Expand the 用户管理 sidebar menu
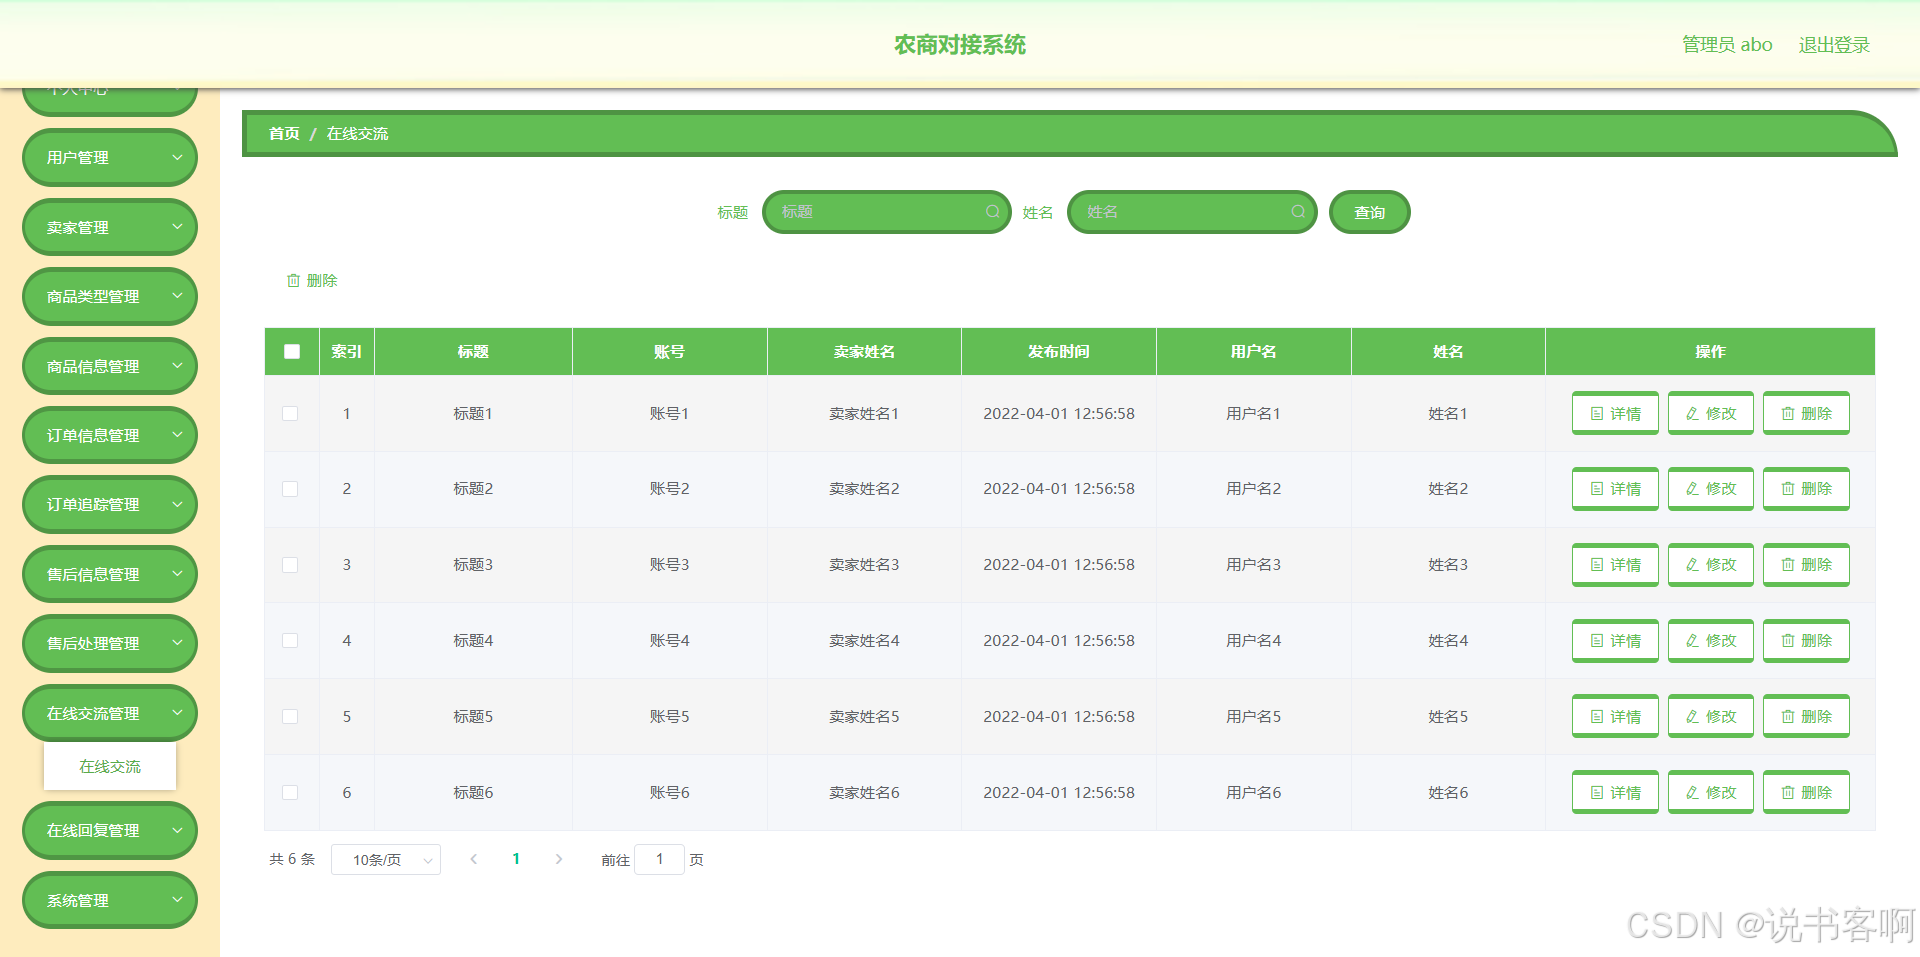This screenshot has height=957, width=1920. 110,157
